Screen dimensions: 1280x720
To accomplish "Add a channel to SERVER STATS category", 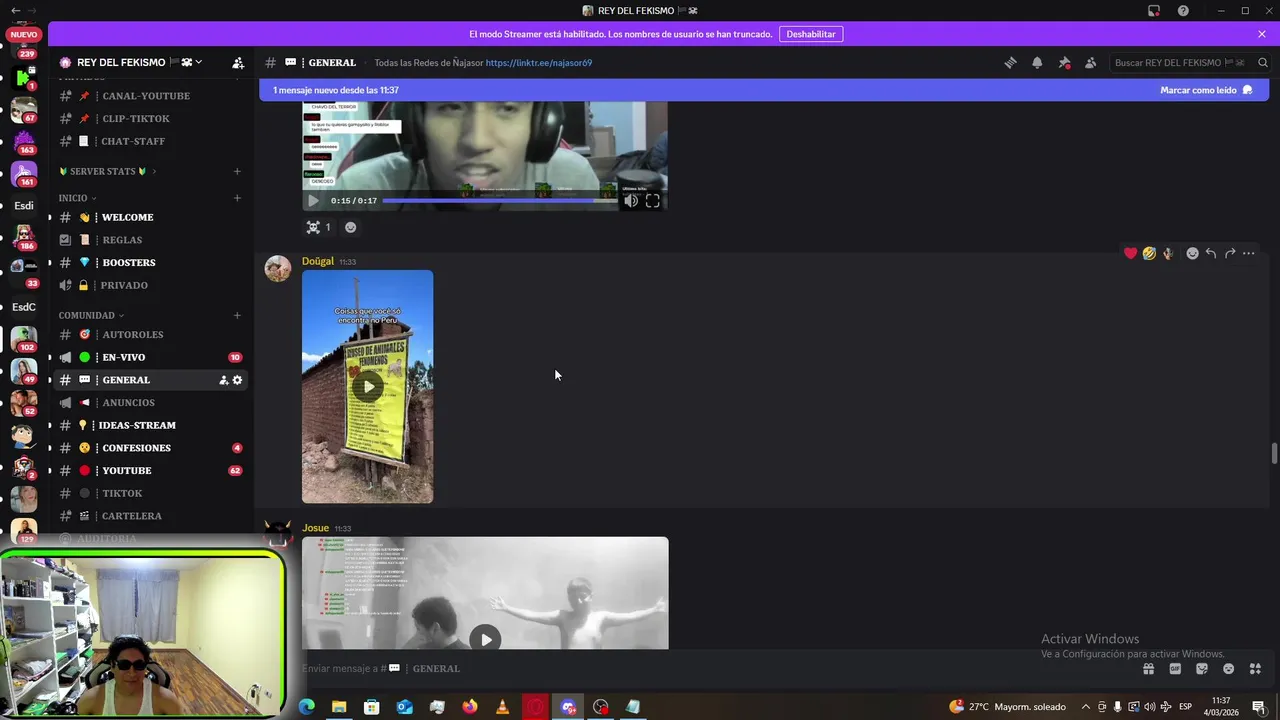I will point(237,171).
